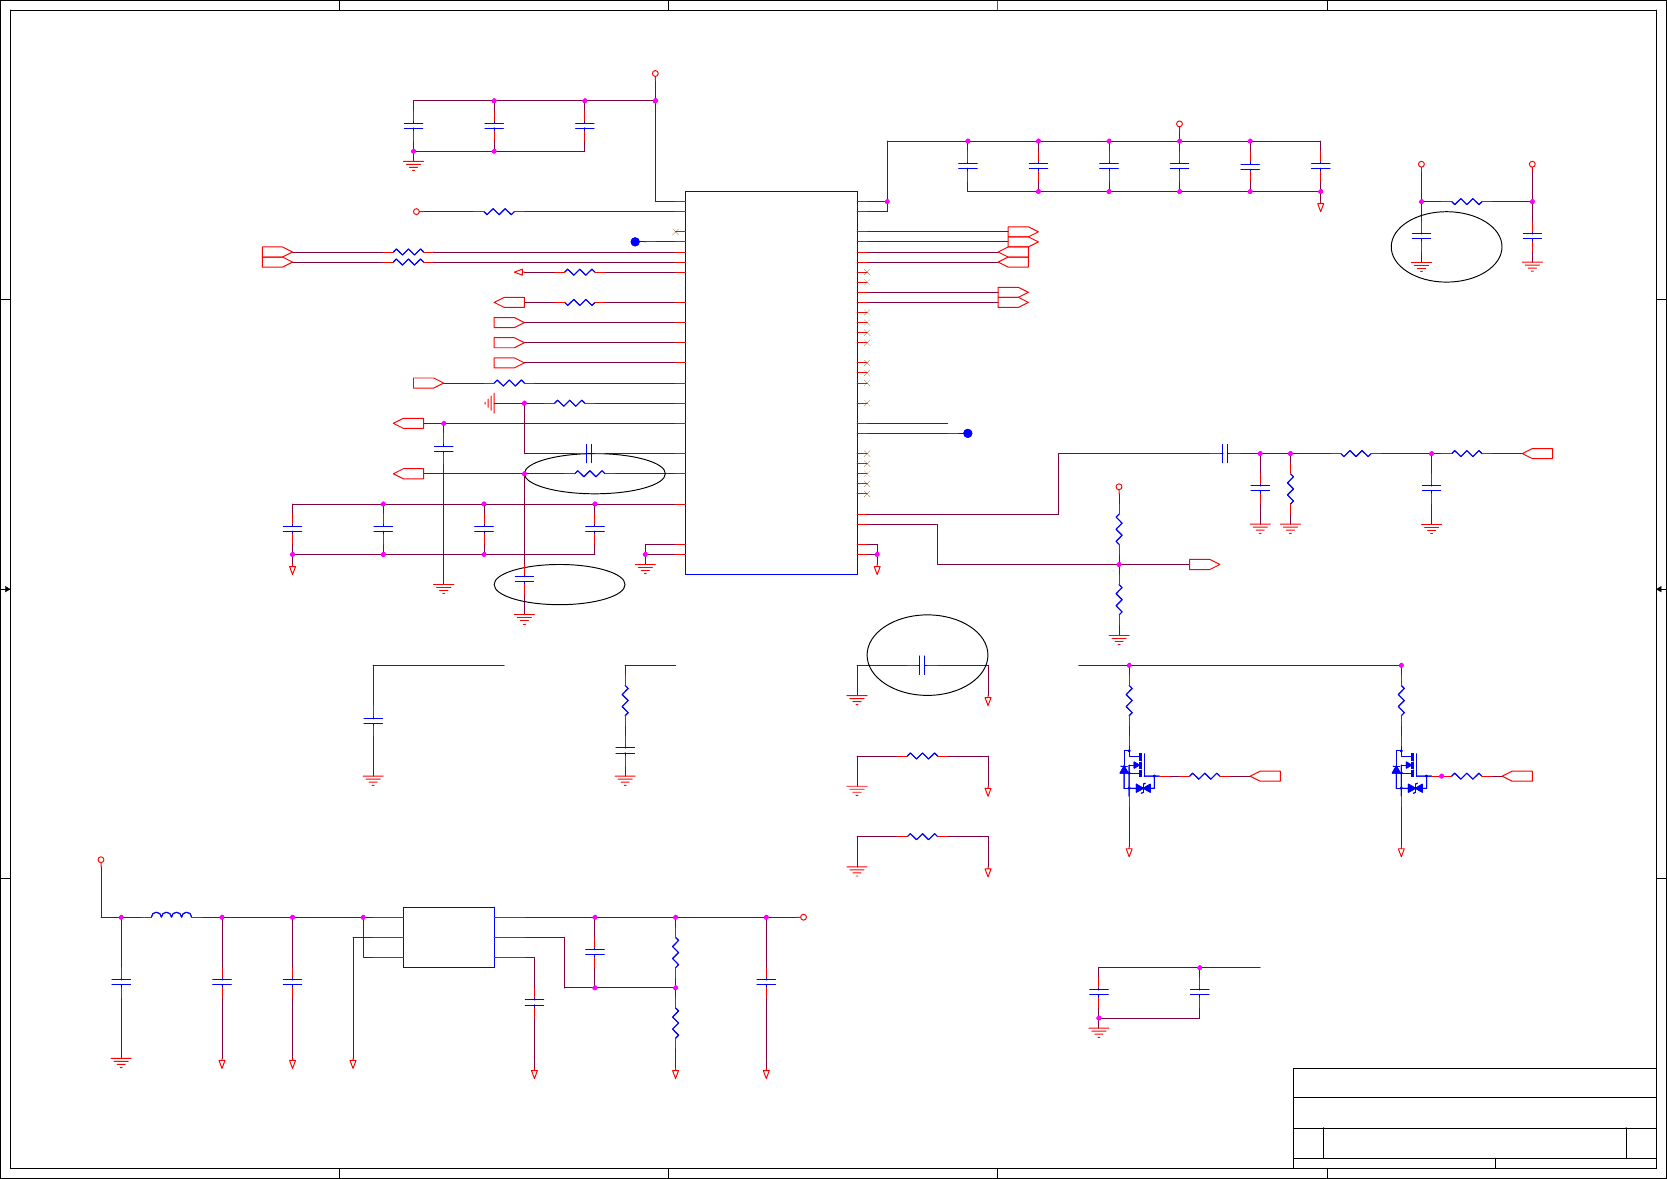
Task: Click the title block in the sheet corner
Action: 1474,1117
